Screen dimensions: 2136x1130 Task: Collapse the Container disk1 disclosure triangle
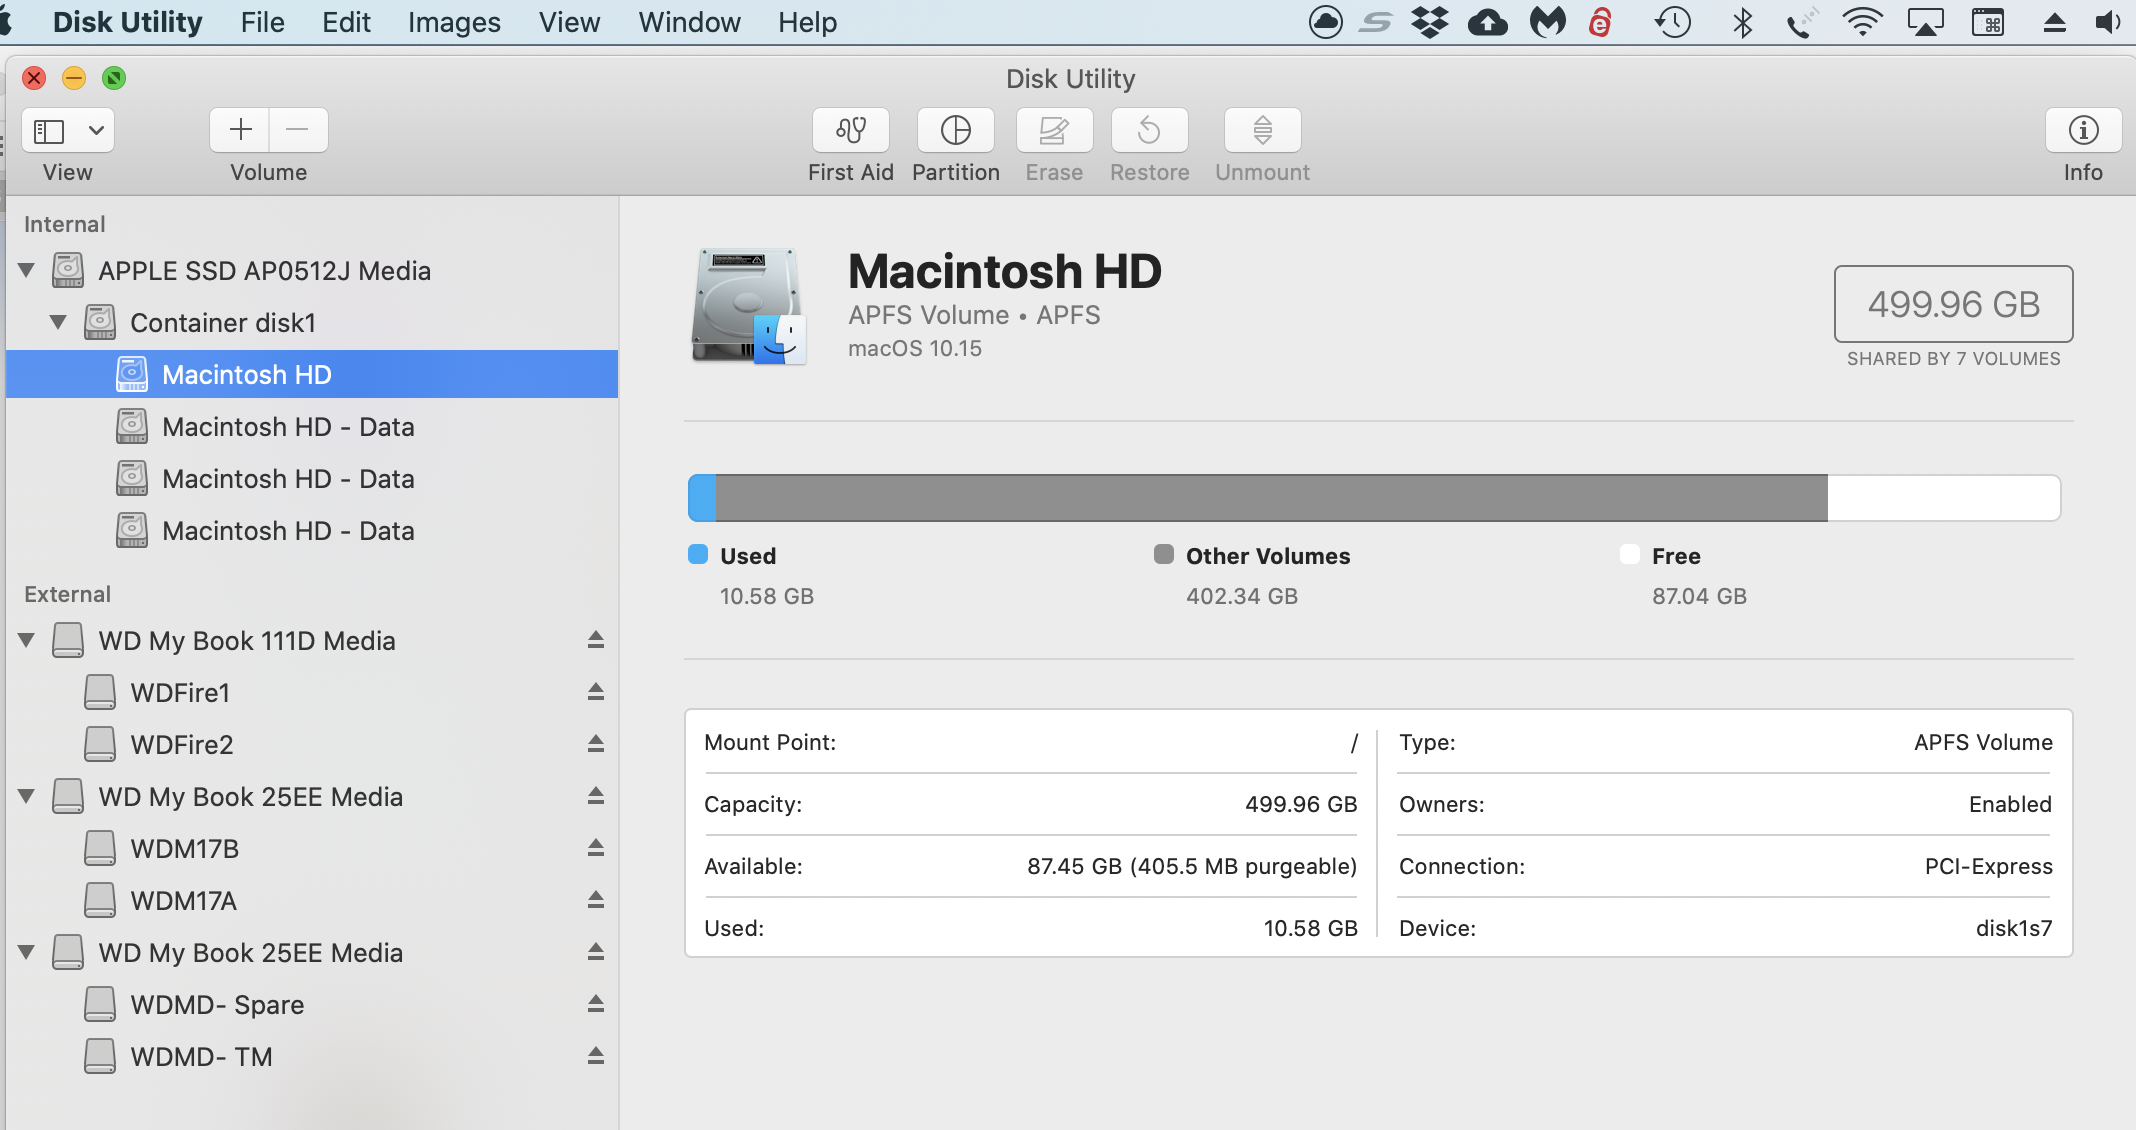(x=59, y=322)
